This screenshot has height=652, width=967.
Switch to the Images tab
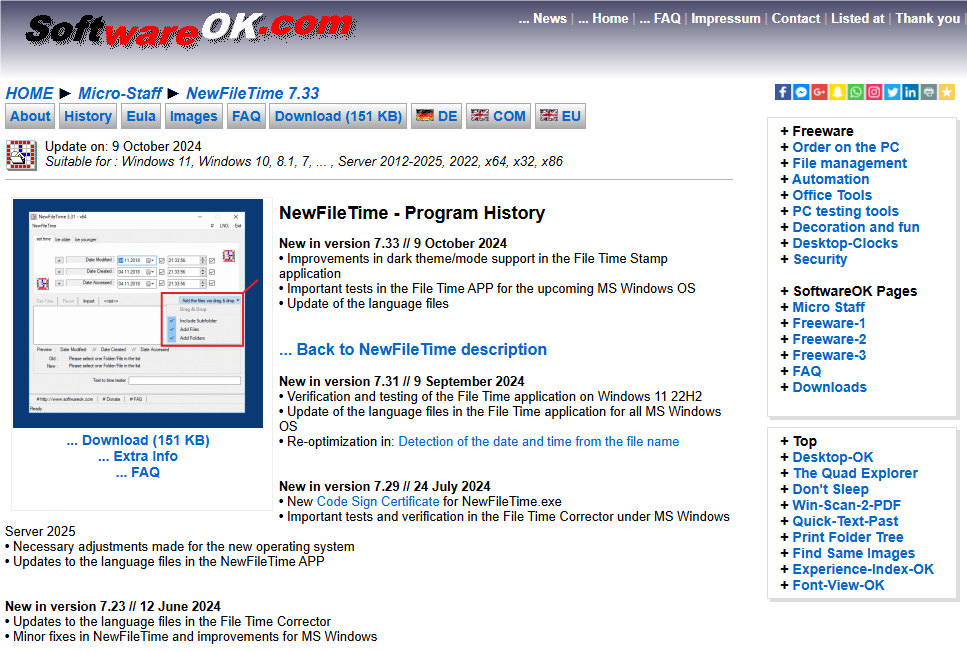click(194, 116)
